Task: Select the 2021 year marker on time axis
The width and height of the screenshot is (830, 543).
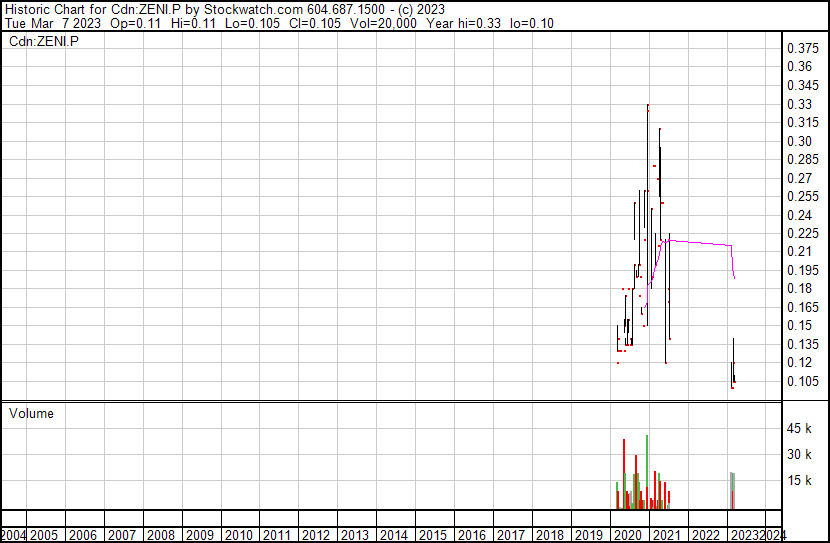Action: [665, 535]
